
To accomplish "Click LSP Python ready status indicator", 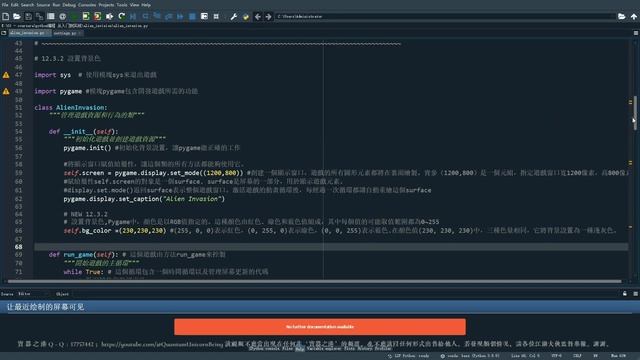I will (409, 356).
